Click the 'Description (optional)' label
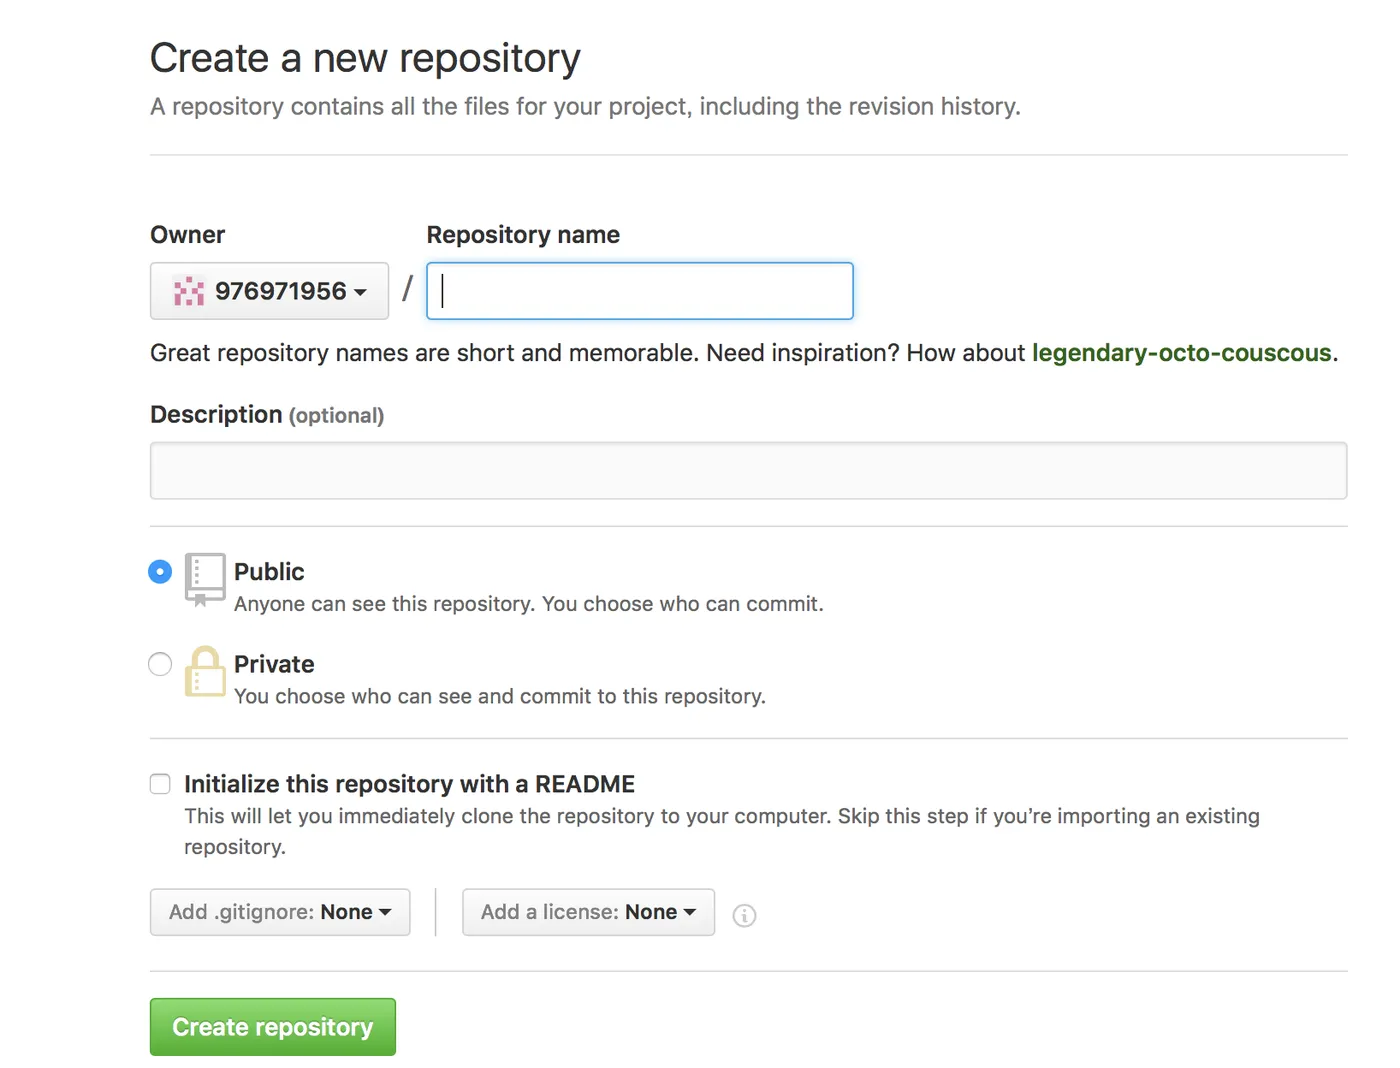The image size is (1400, 1068). (x=267, y=415)
